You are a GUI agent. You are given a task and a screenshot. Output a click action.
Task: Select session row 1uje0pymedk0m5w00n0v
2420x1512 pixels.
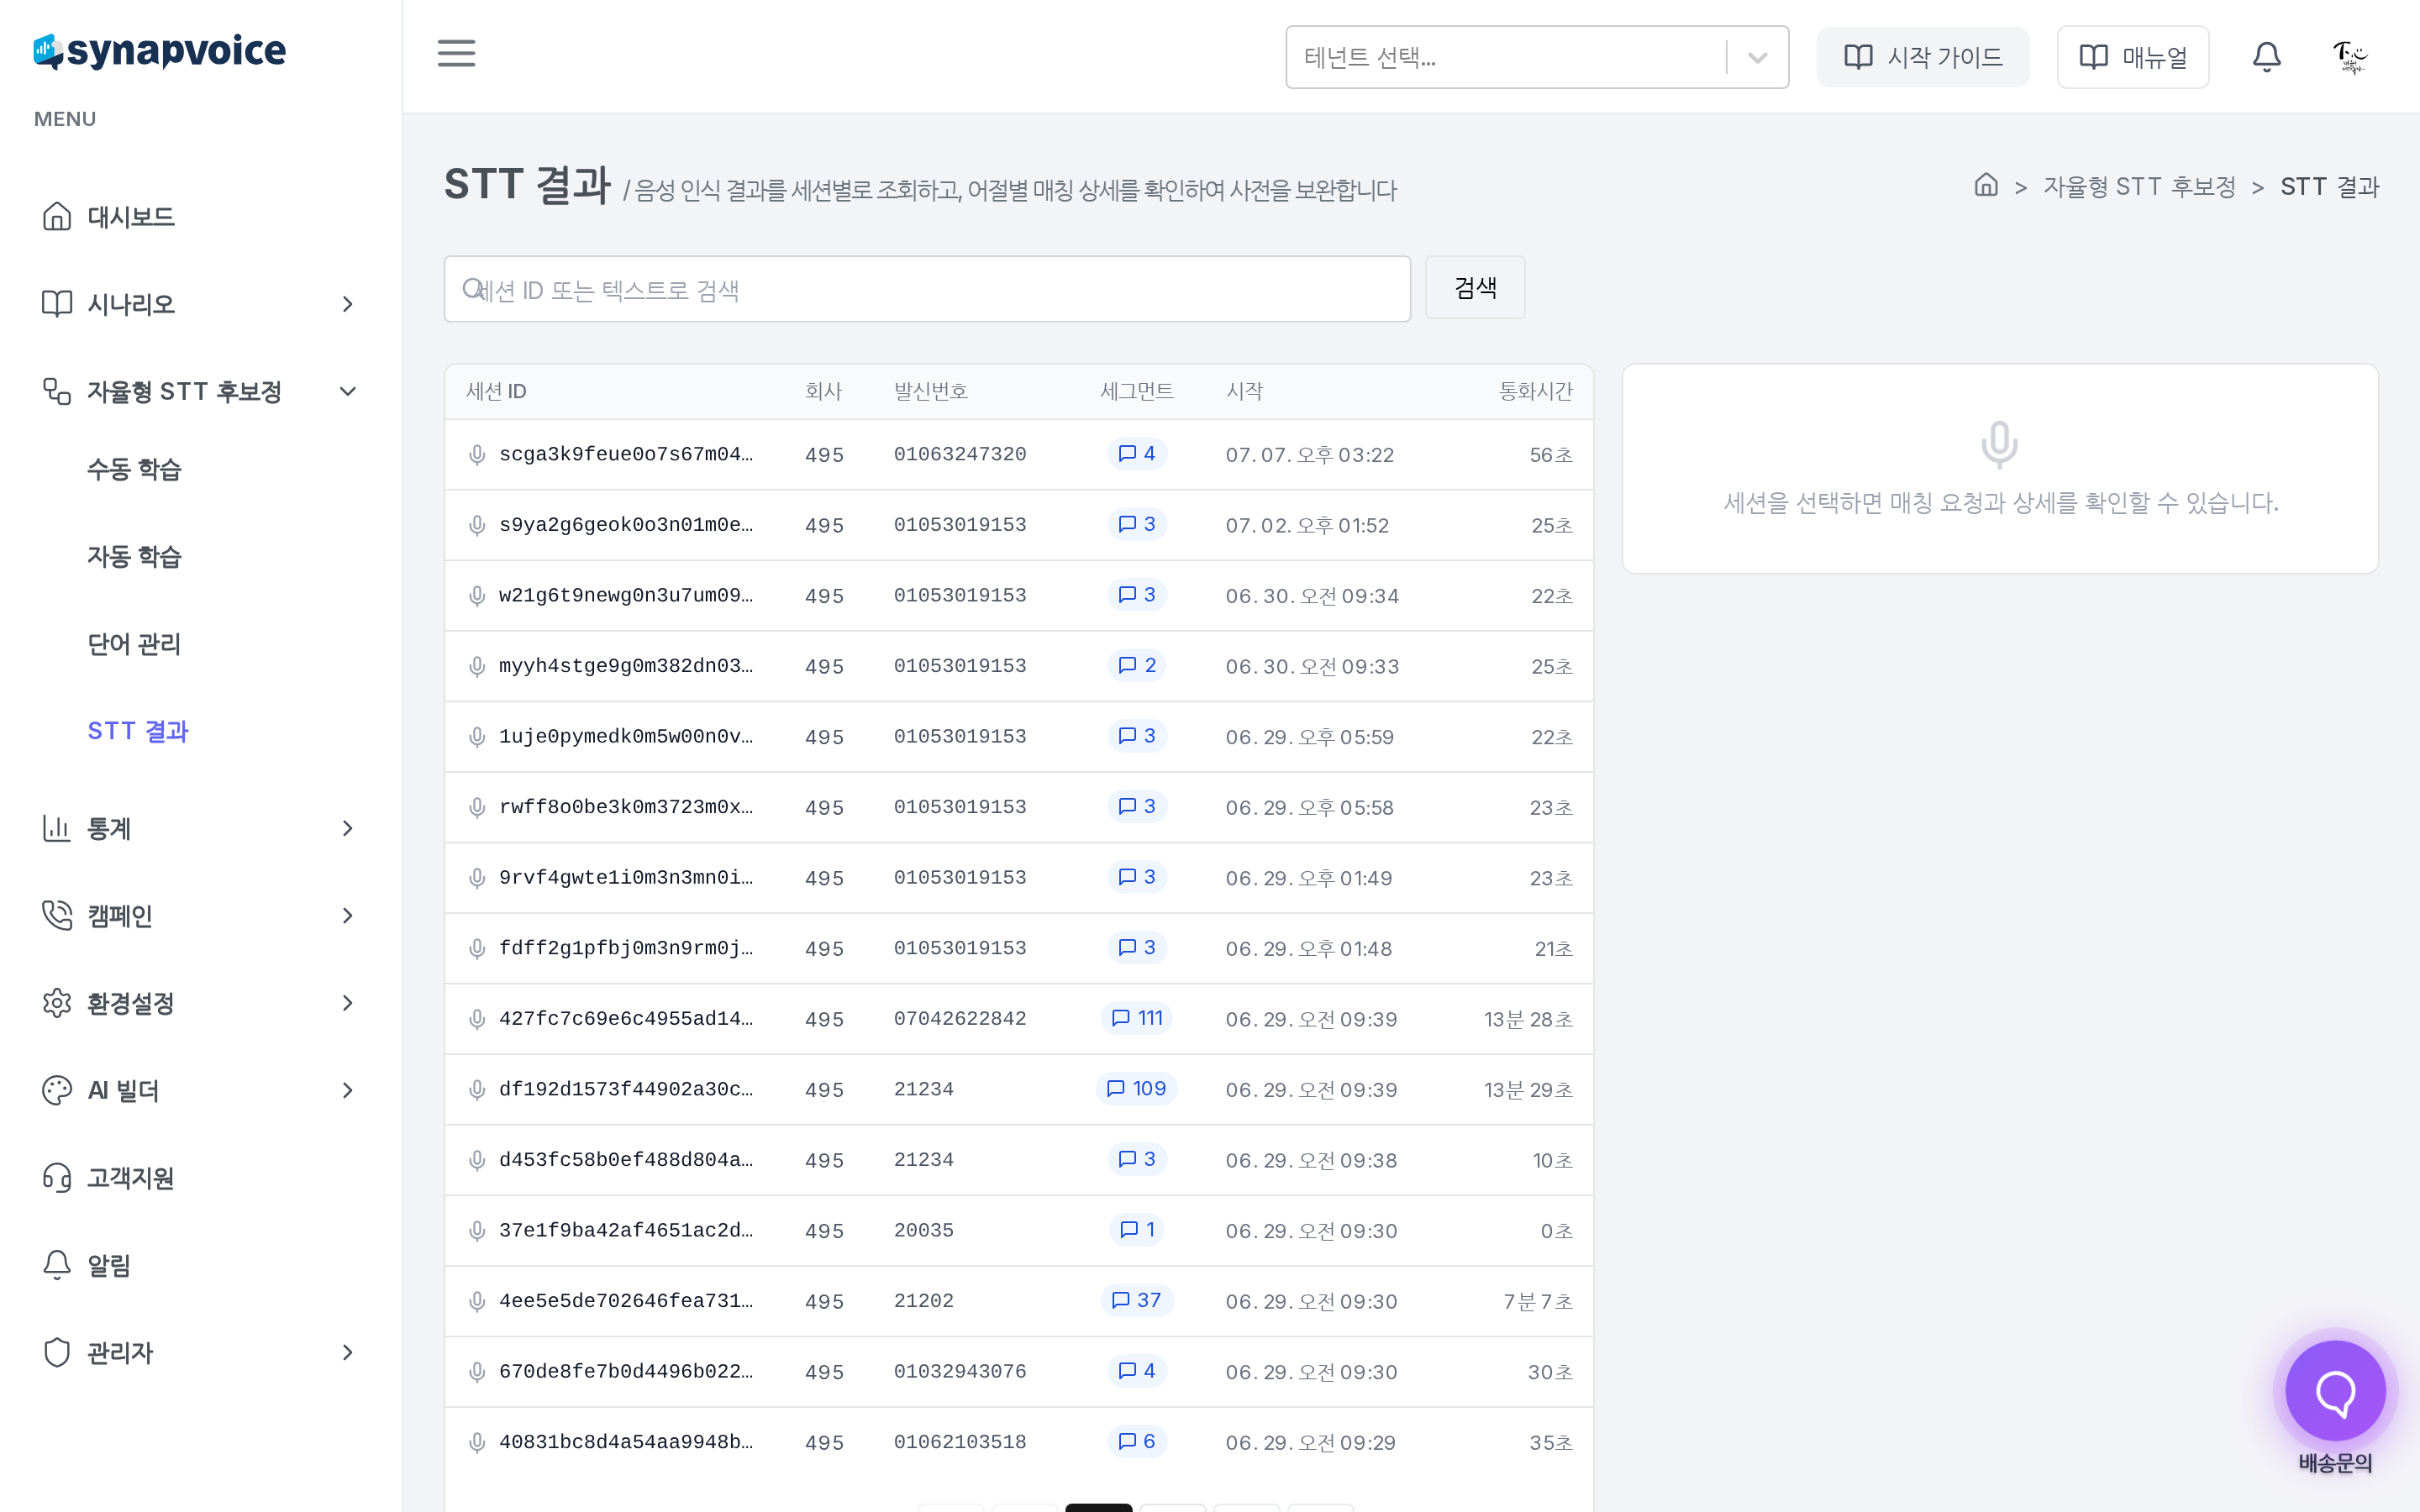1018,736
